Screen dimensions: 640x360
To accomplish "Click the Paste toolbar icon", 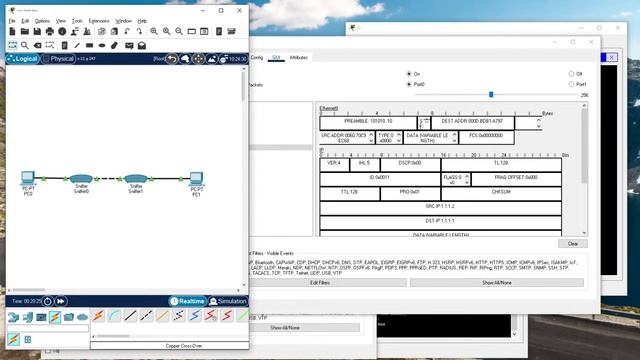I will click(114, 31).
